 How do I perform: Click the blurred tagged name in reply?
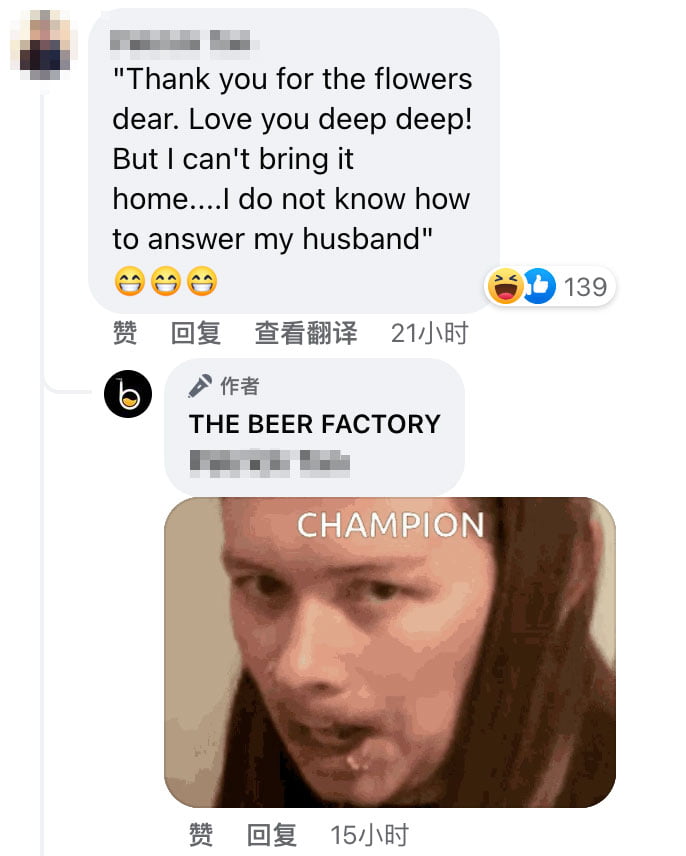[270, 463]
